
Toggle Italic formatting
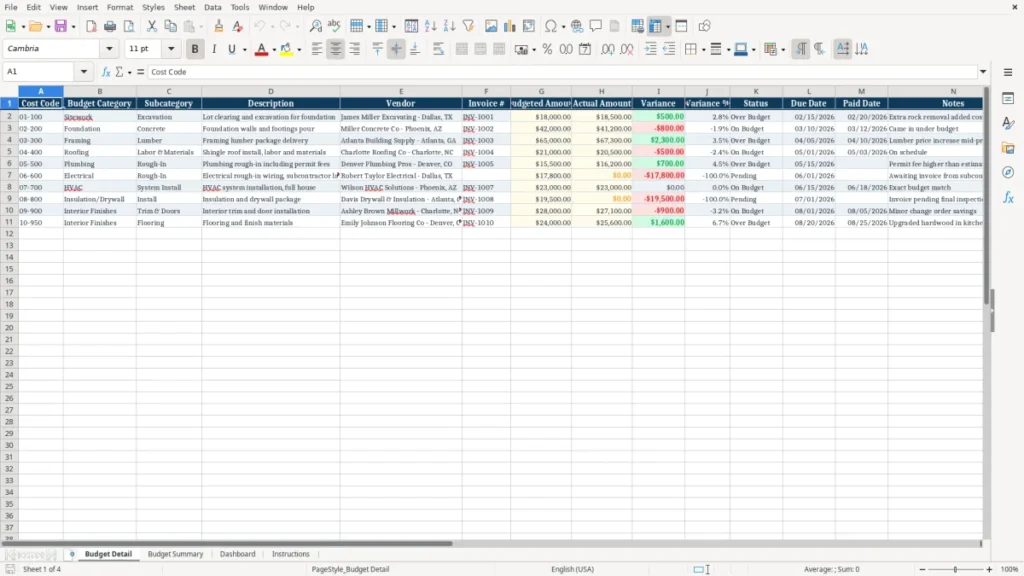coord(214,49)
